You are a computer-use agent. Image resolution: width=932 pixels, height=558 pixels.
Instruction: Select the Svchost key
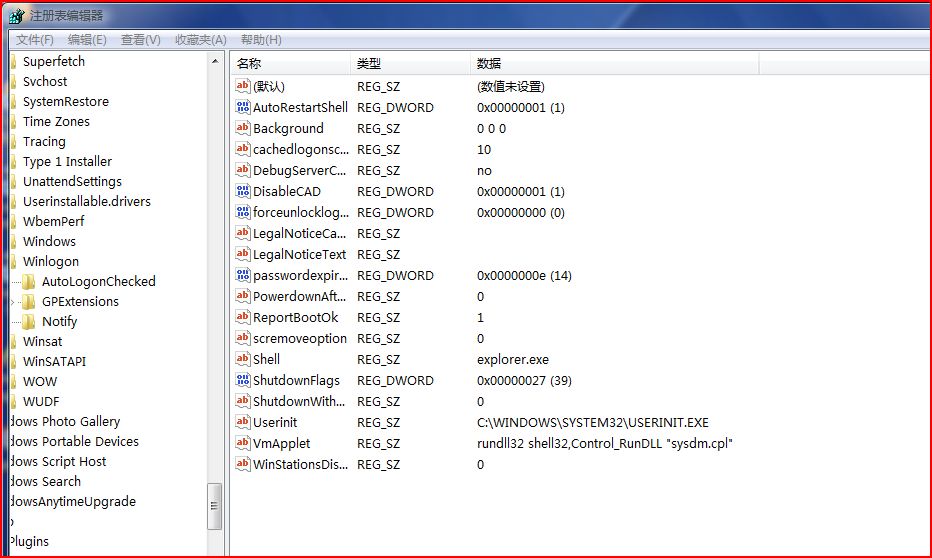pos(45,81)
